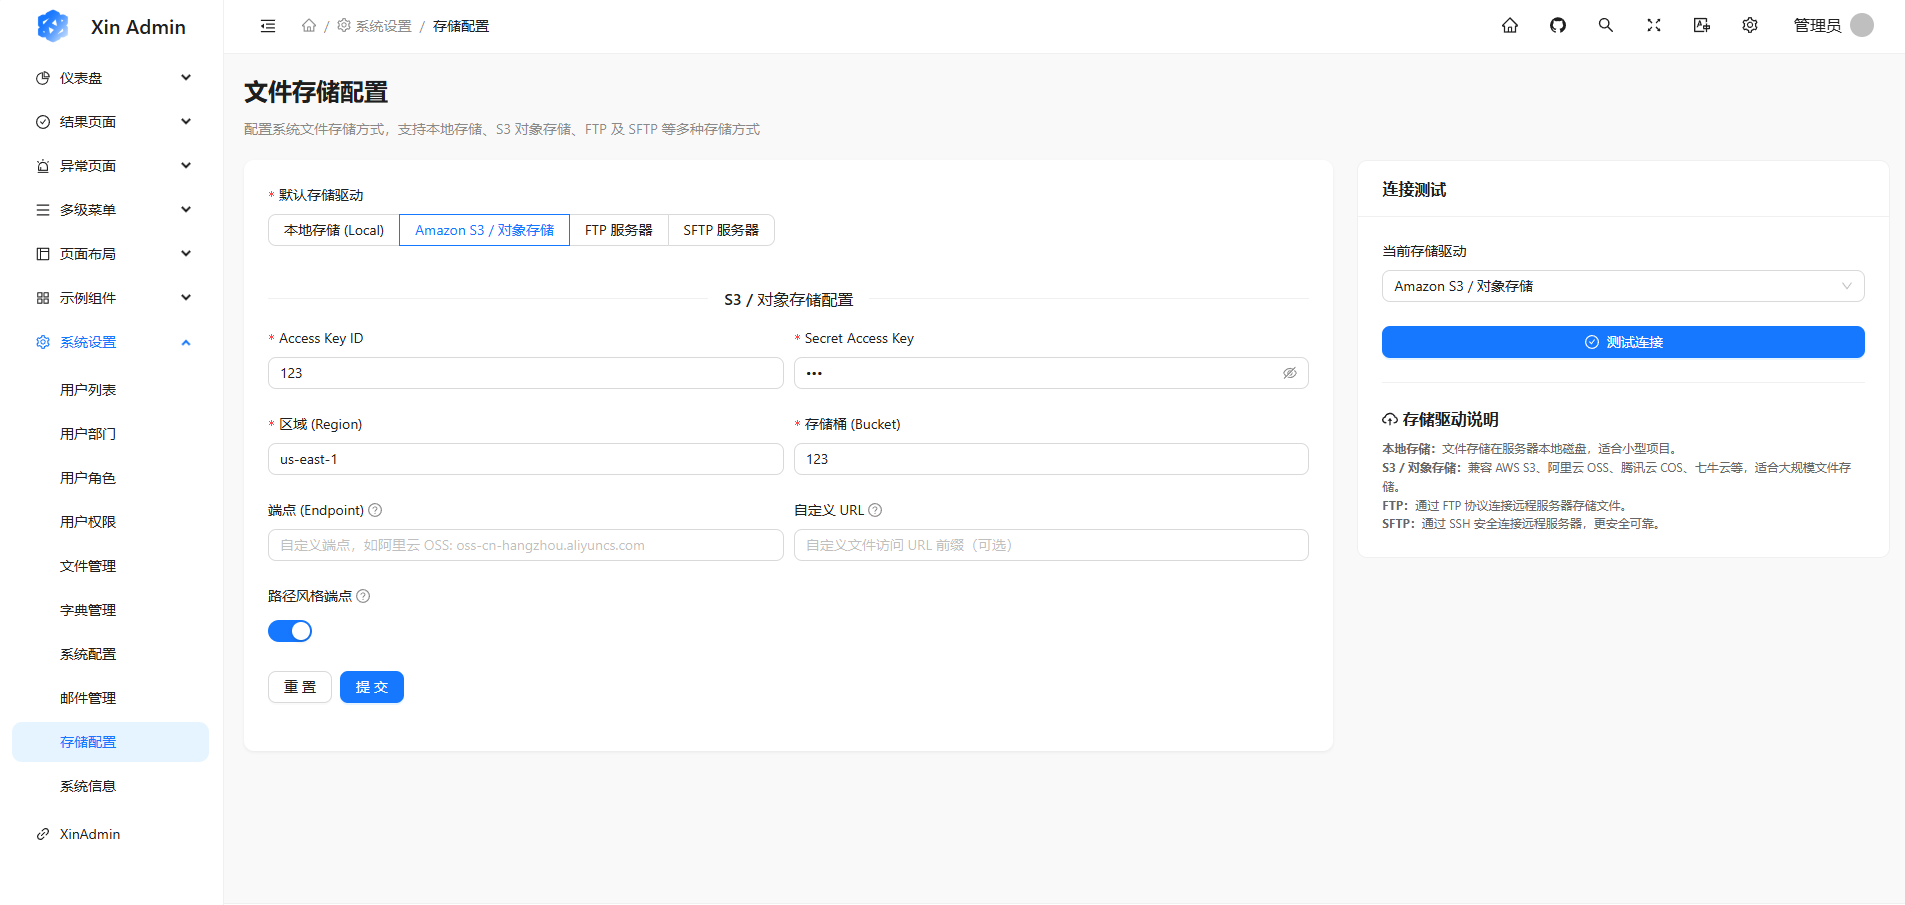Click the 测试连接 button
1905x905 pixels.
(x=1622, y=341)
